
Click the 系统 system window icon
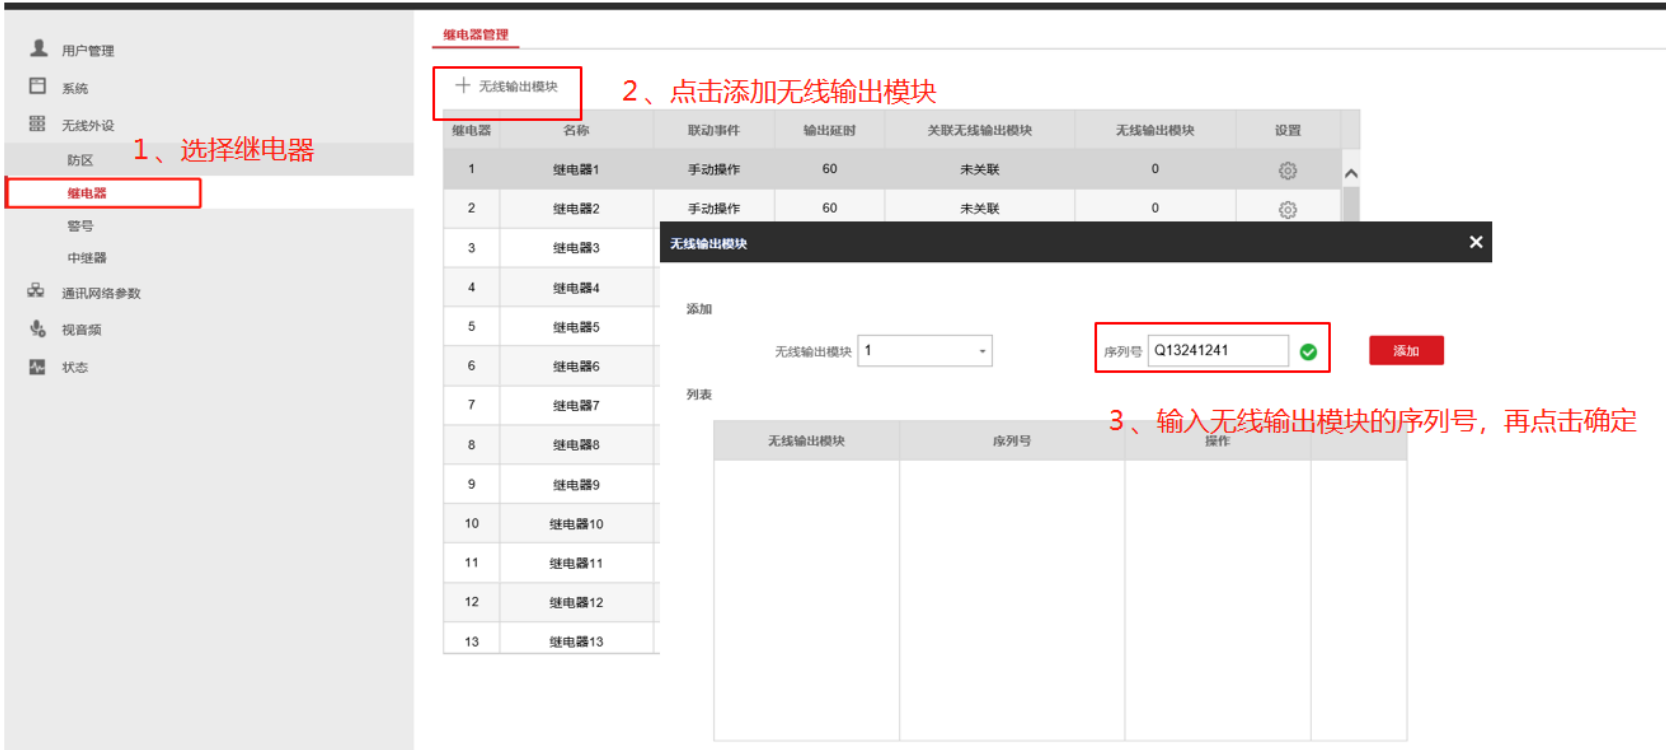pyautogui.click(x=38, y=86)
